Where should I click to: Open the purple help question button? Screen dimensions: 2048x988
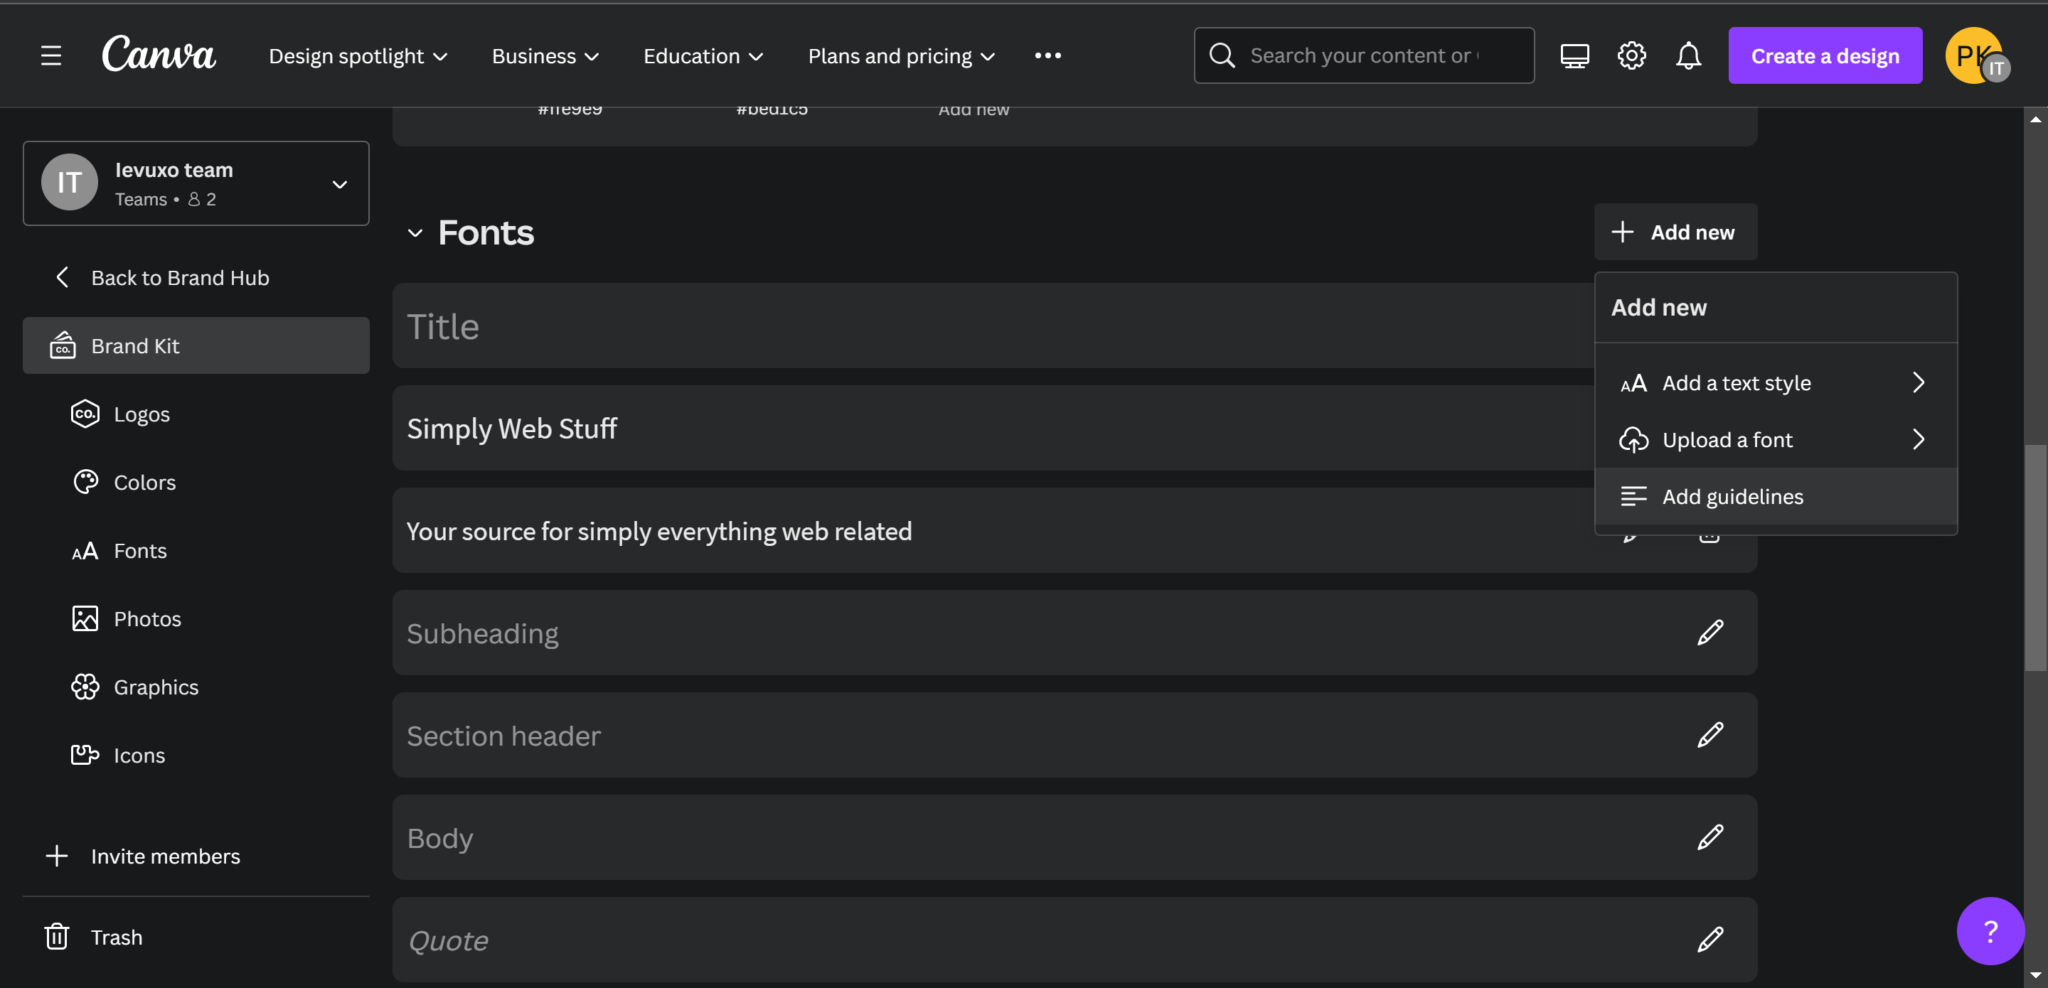[x=1989, y=931]
